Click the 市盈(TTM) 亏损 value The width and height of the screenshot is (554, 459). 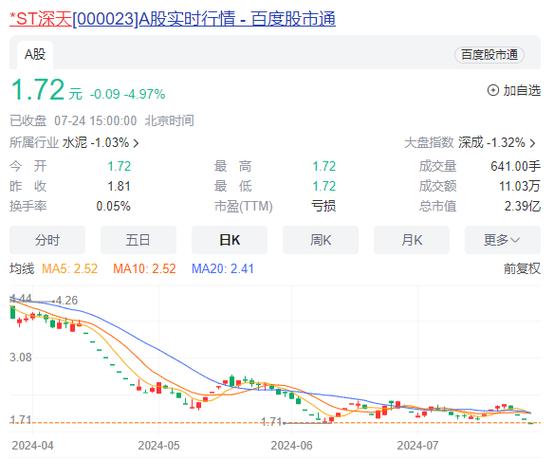tap(323, 206)
